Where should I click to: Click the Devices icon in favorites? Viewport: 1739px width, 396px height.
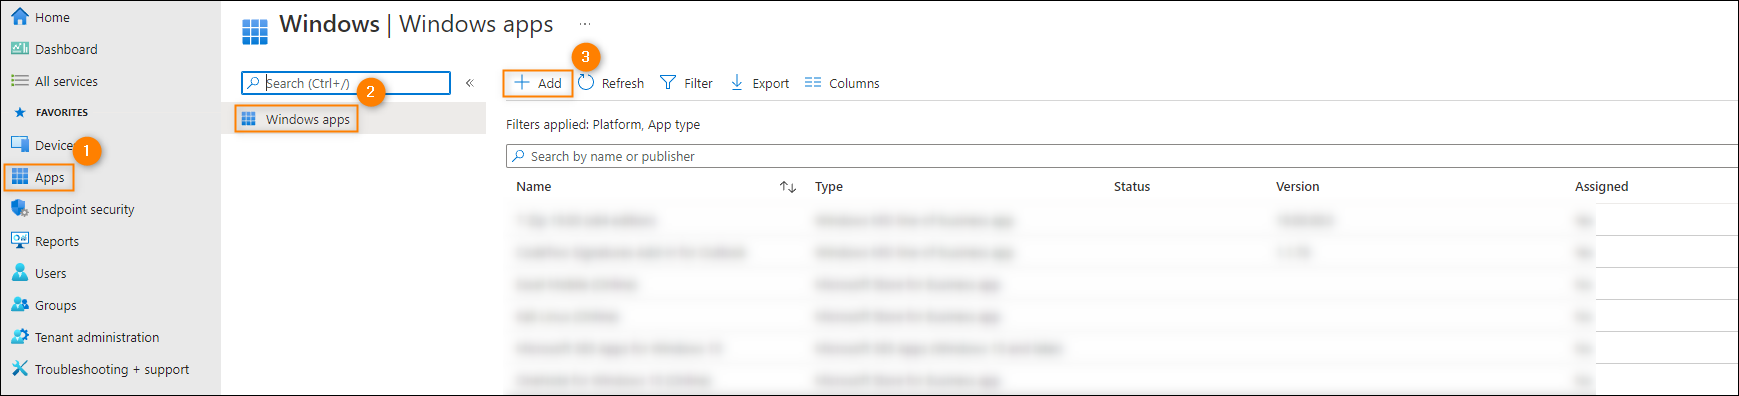(x=20, y=145)
